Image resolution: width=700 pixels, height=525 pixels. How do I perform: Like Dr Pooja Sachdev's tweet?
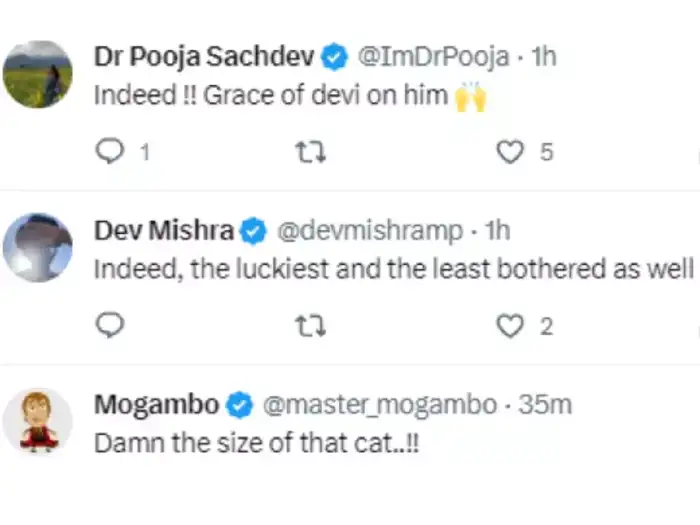(511, 152)
